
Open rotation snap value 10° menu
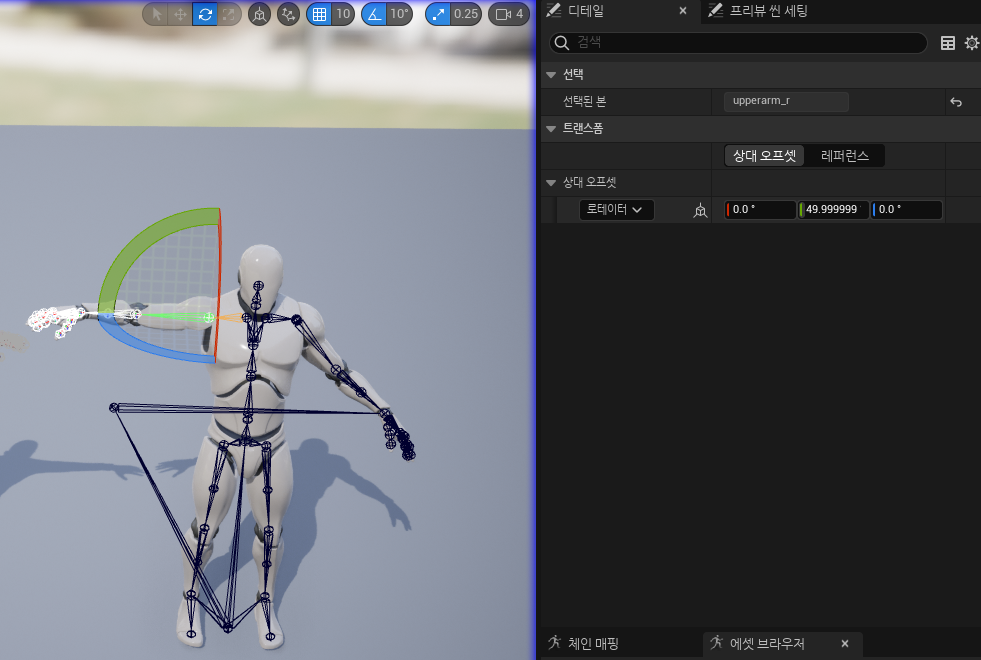399,14
